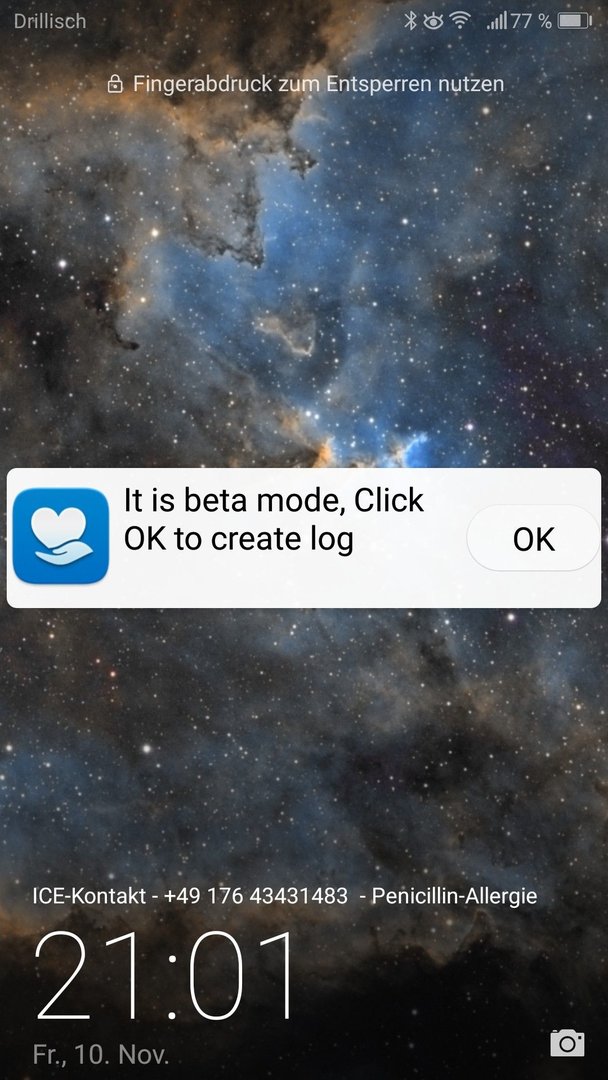Tap the Bluetooth status icon

tap(410, 21)
